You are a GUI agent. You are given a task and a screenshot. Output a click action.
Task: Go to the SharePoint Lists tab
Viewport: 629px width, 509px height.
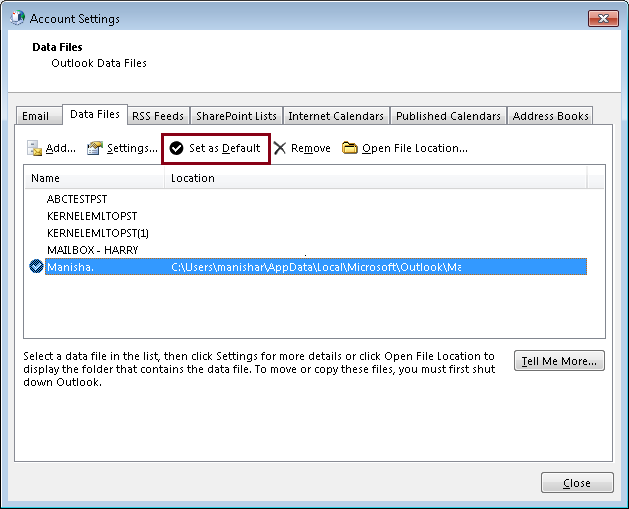[x=236, y=116]
